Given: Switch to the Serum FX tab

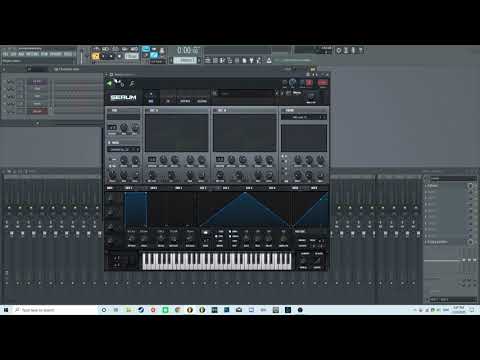Looking at the screenshot, I should (168, 101).
